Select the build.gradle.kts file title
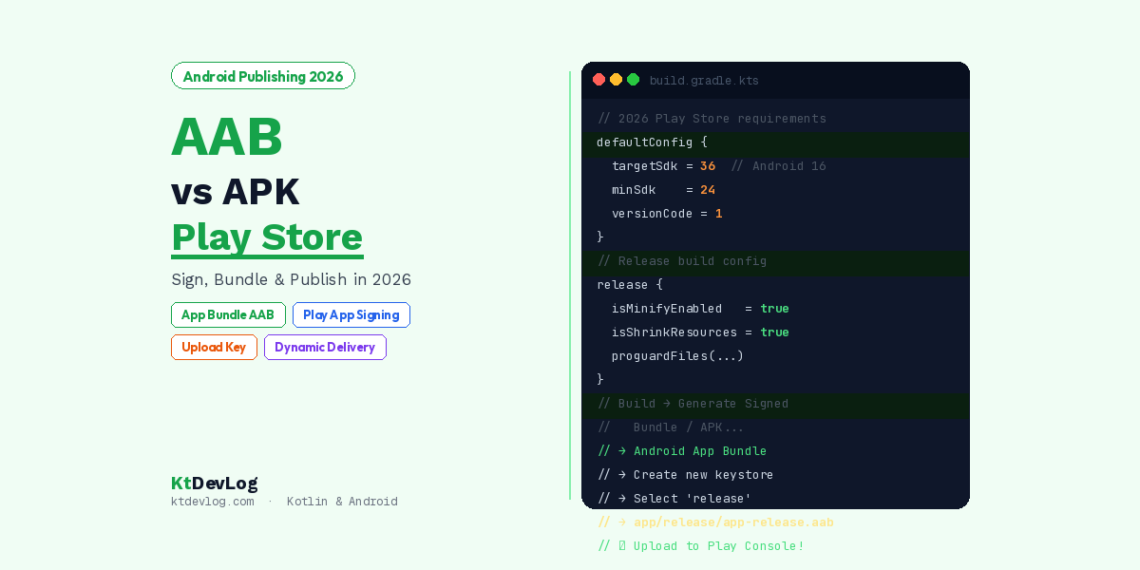 [704, 81]
